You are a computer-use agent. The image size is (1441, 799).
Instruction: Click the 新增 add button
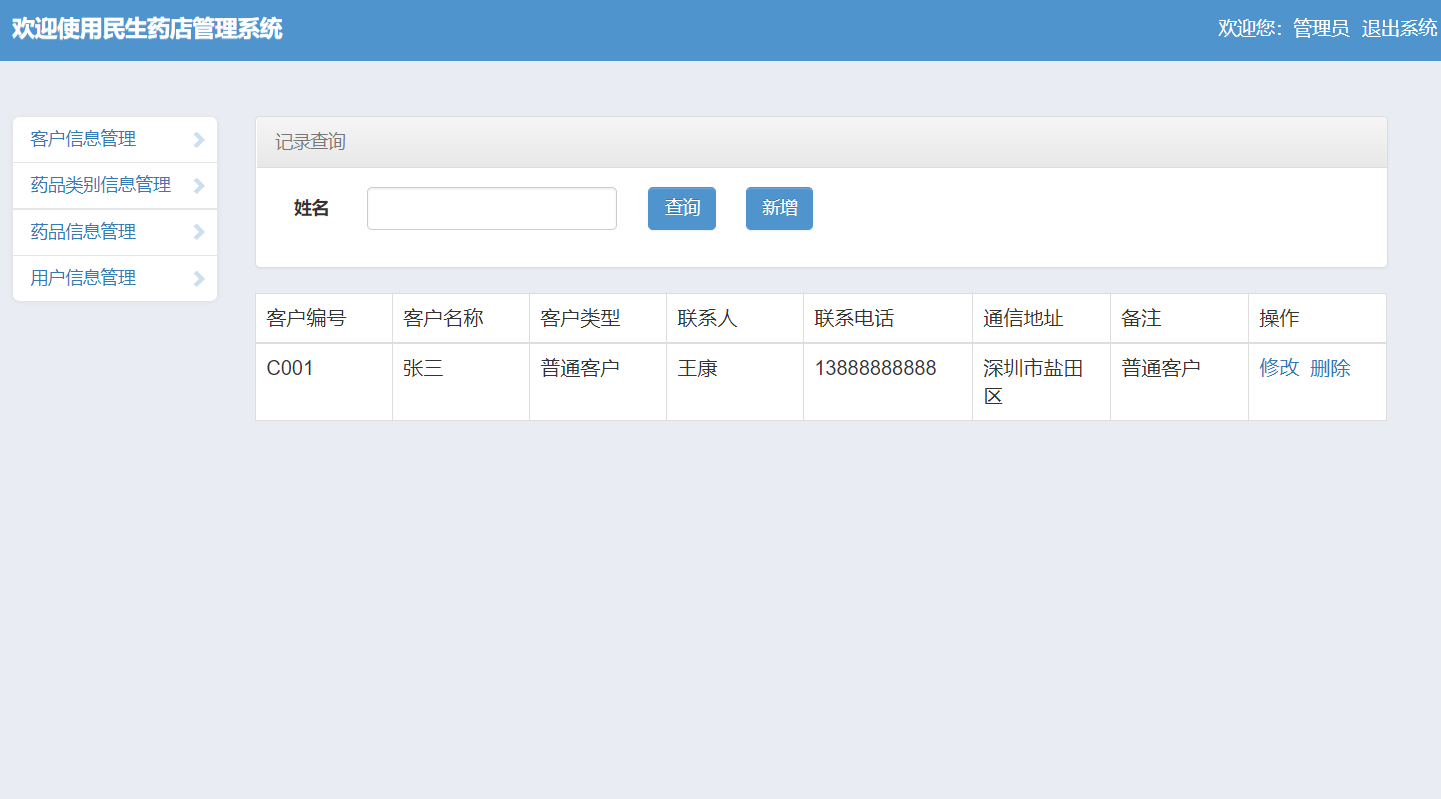click(x=779, y=208)
